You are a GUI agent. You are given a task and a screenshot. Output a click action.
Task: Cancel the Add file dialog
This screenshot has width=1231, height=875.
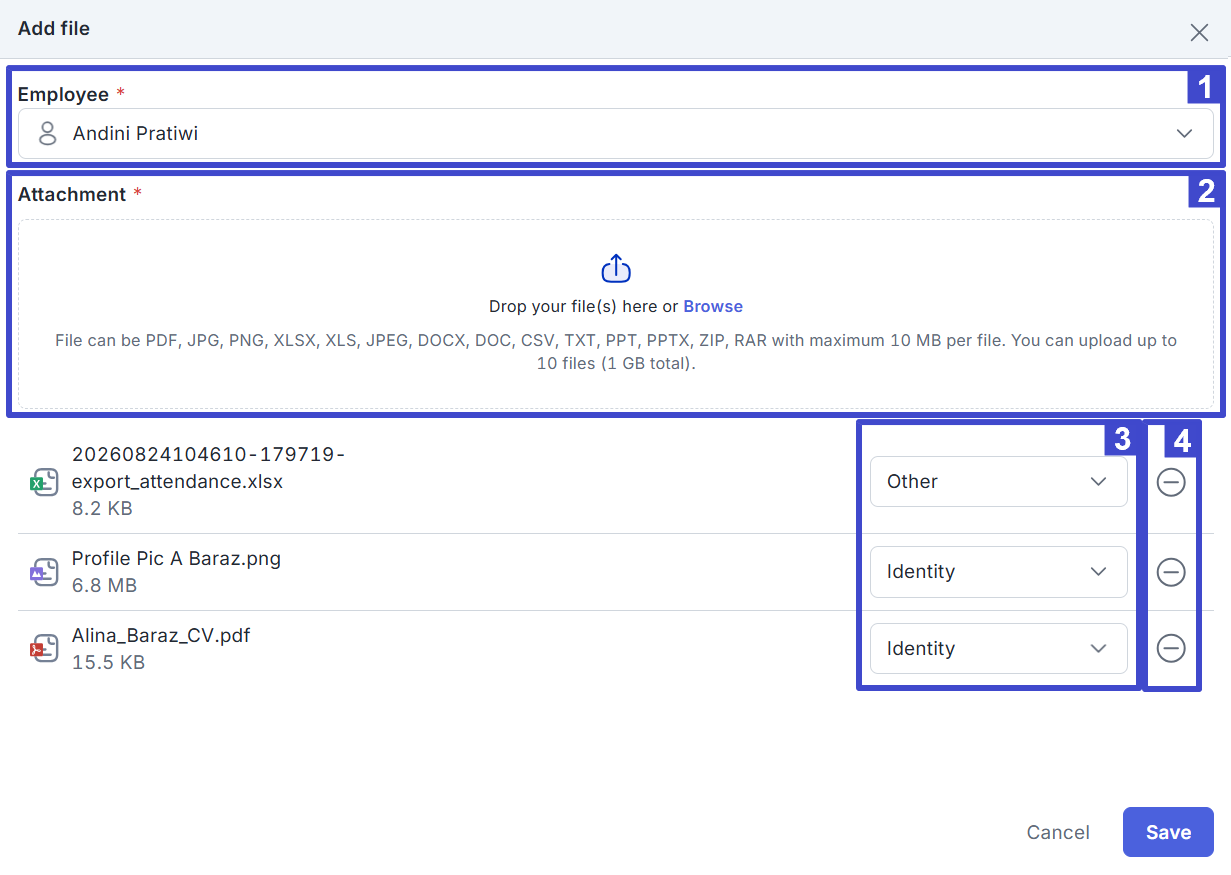(1058, 833)
